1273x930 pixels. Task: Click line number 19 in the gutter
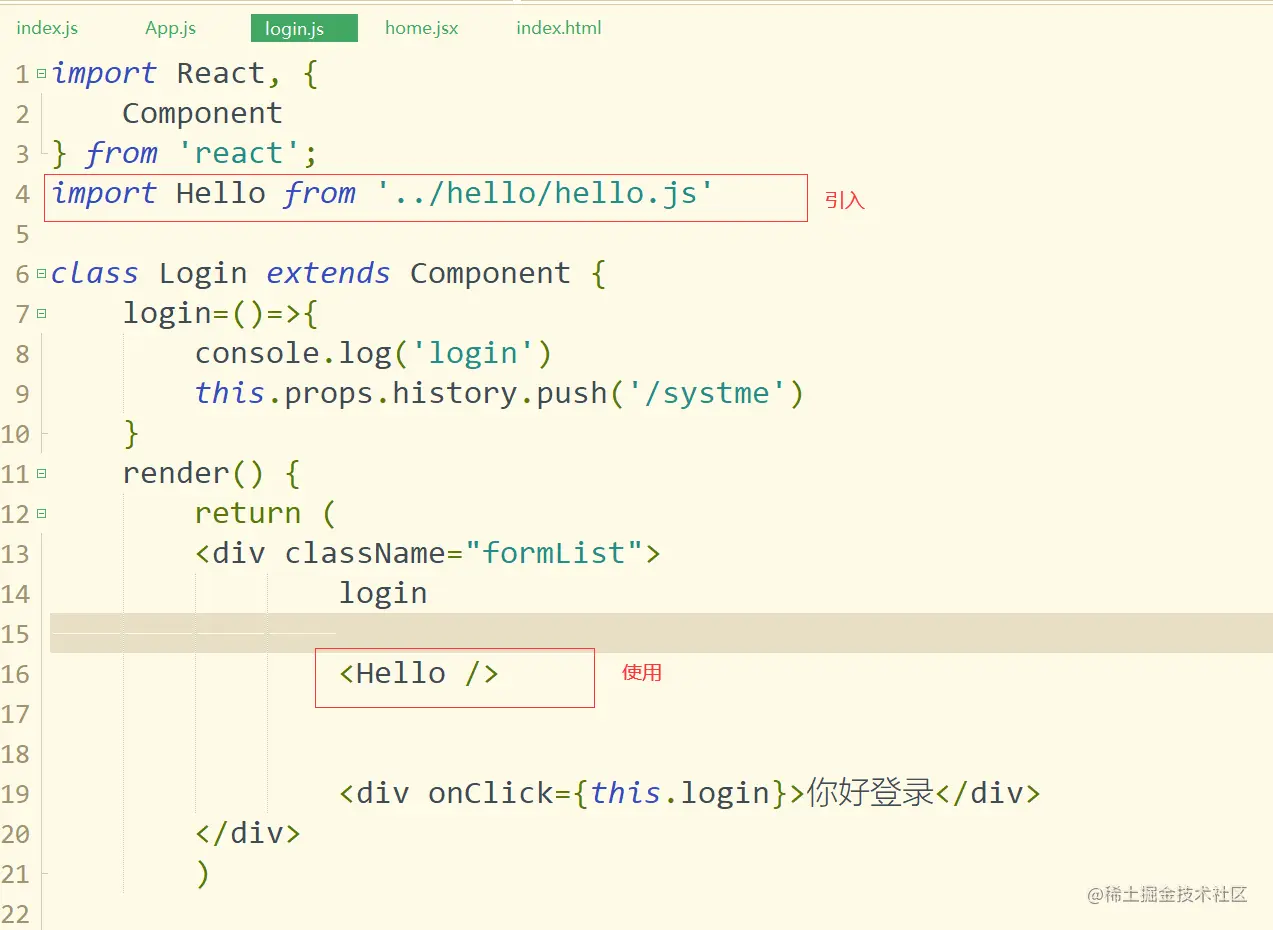16,794
